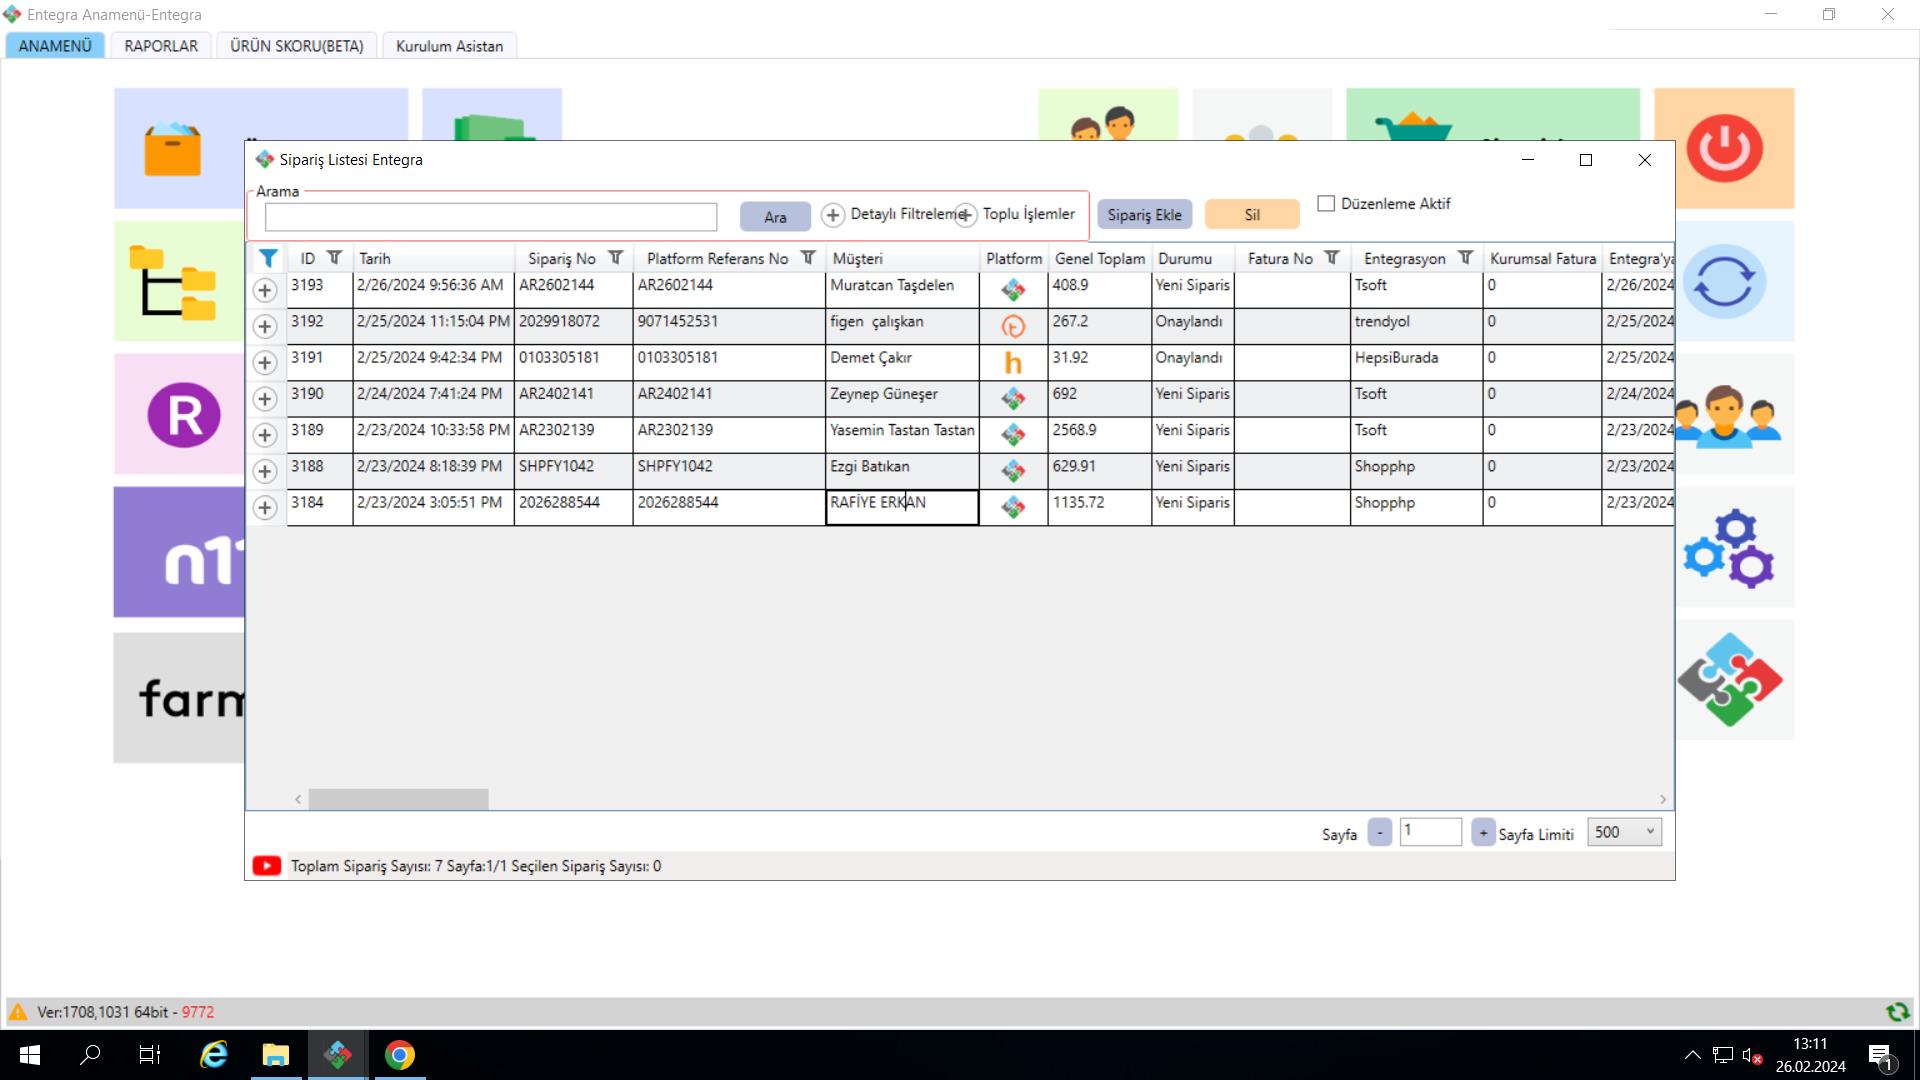Filter the Platform Referans No column

[808, 258]
